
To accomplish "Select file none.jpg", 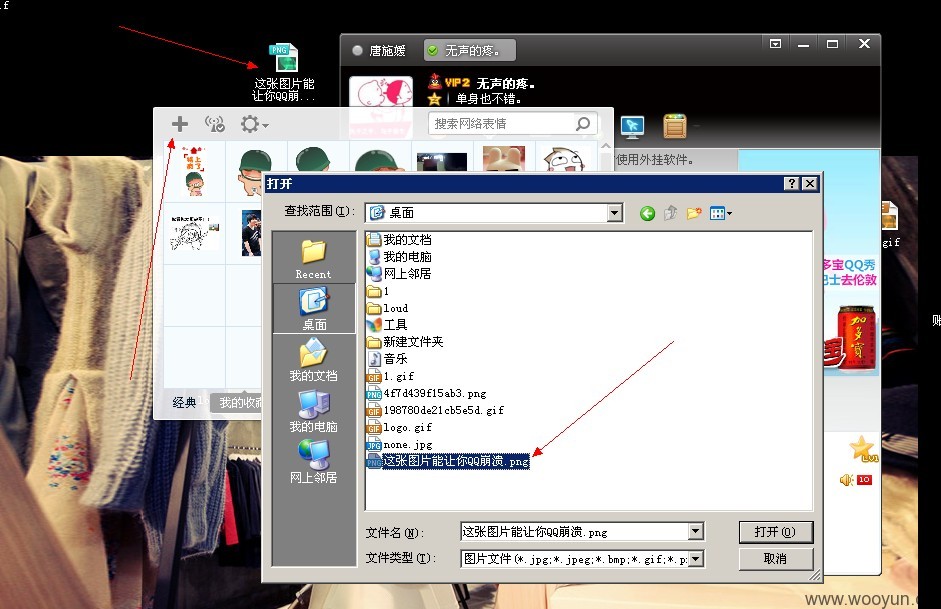I will (400, 445).
